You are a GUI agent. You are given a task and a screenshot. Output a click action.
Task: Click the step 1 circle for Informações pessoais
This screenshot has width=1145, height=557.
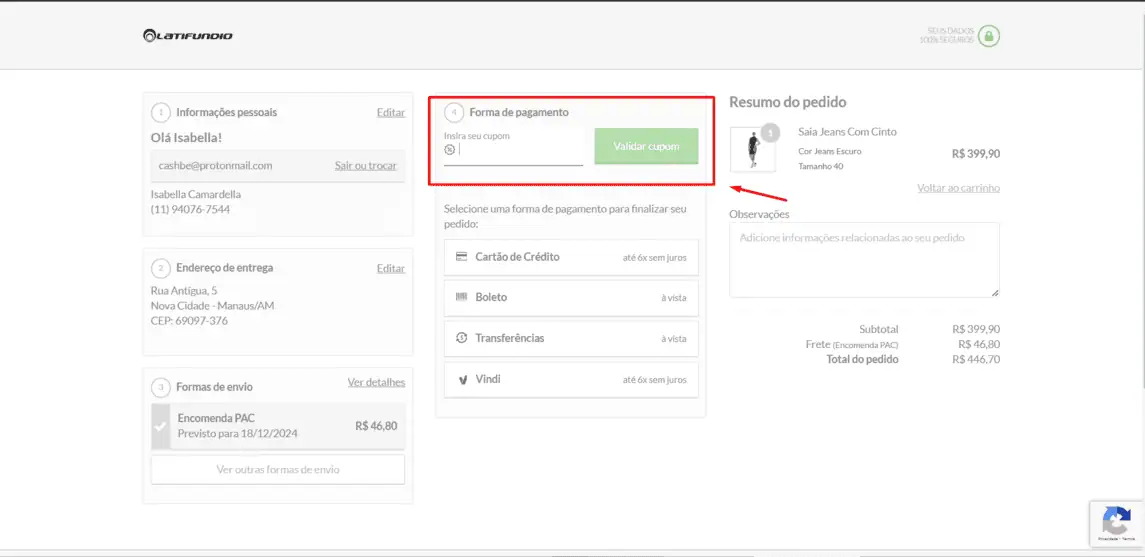point(160,112)
